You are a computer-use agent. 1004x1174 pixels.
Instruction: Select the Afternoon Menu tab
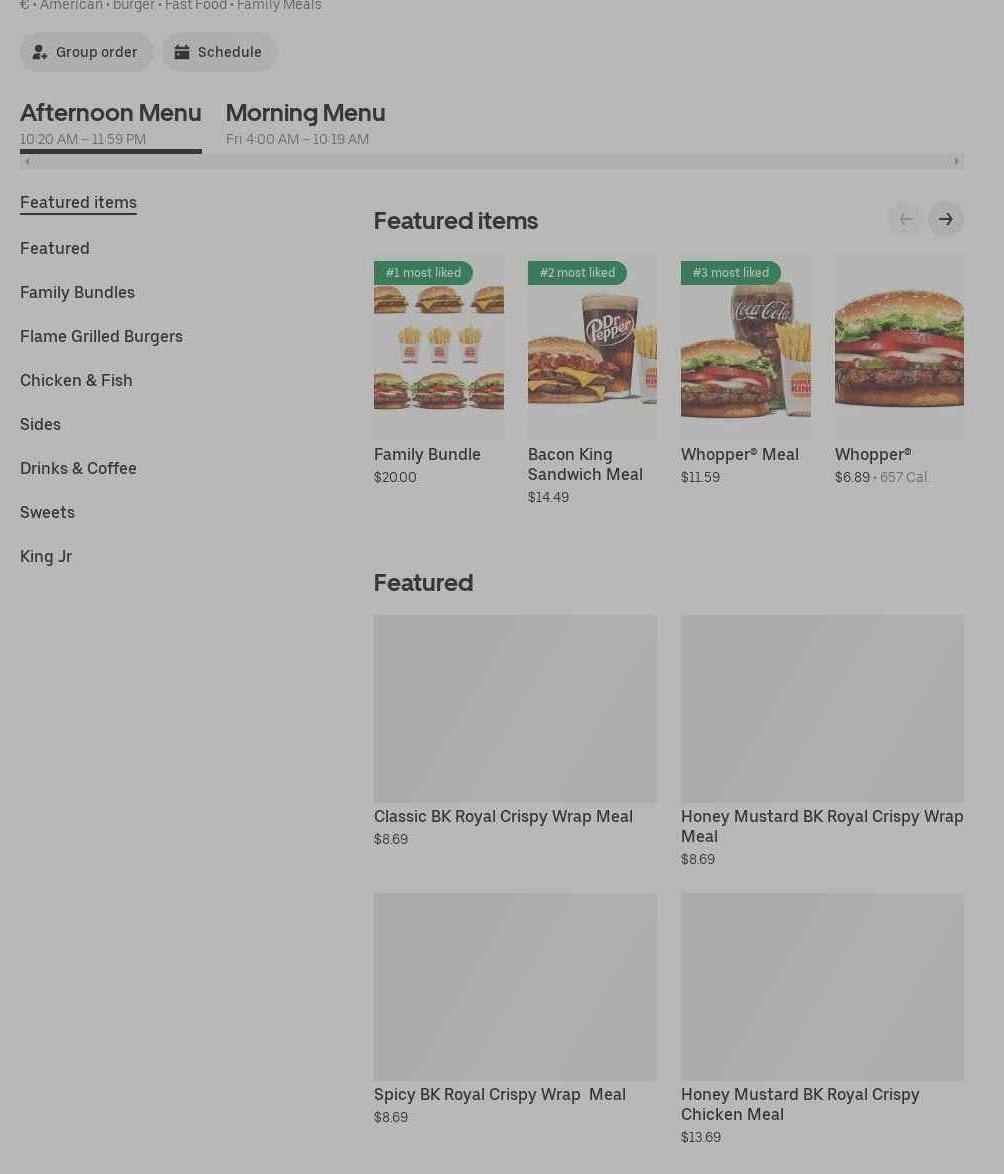click(111, 124)
